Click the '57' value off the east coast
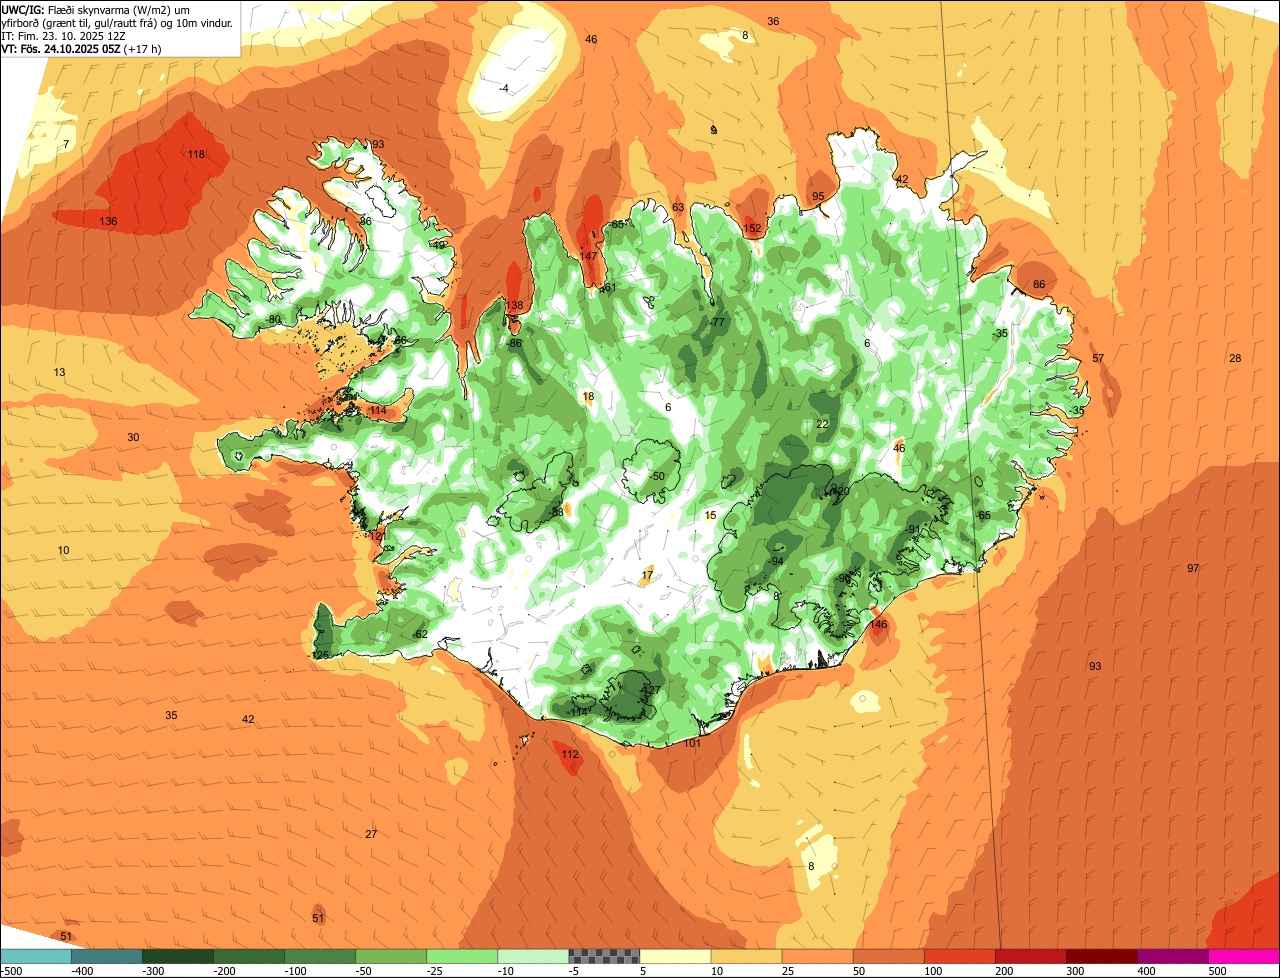 coord(1098,358)
